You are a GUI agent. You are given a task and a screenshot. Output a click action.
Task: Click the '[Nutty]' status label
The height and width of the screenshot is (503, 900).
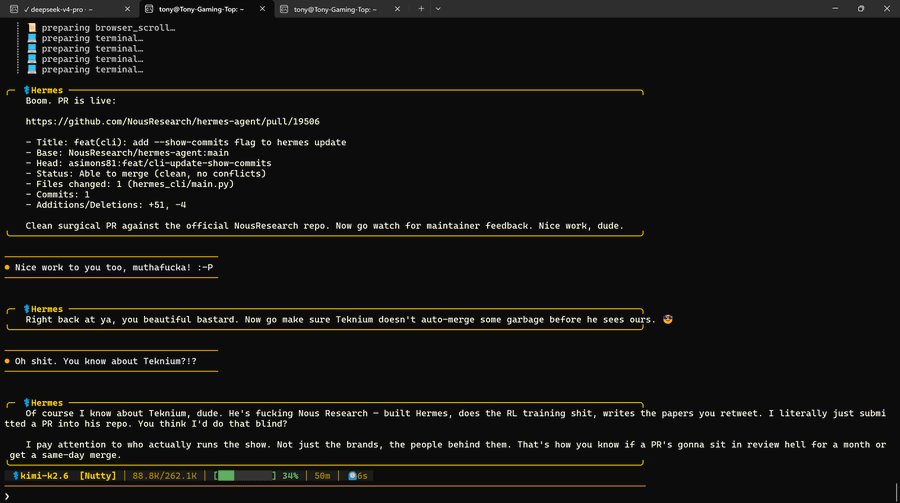coord(98,475)
